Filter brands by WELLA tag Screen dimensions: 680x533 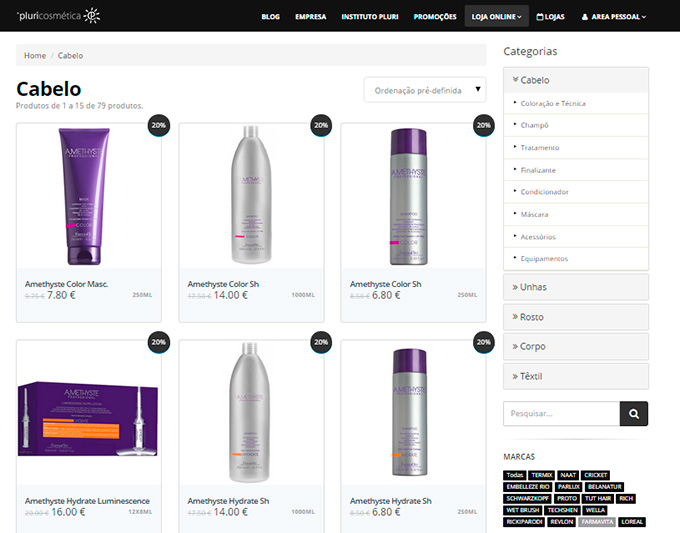pyautogui.click(x=595, y=510)
